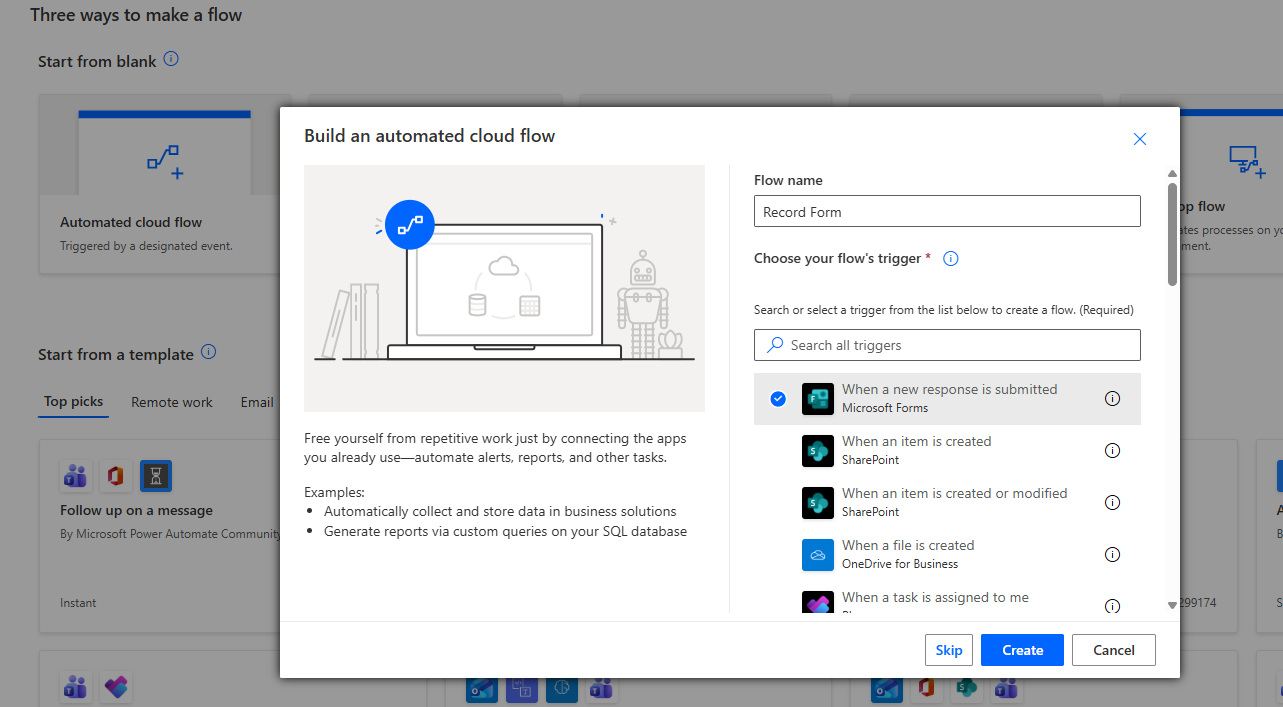Click info icon next to 'Start from a template'
The height and width of the screenshot is (707, 1283).
click(x=208, y=353)
